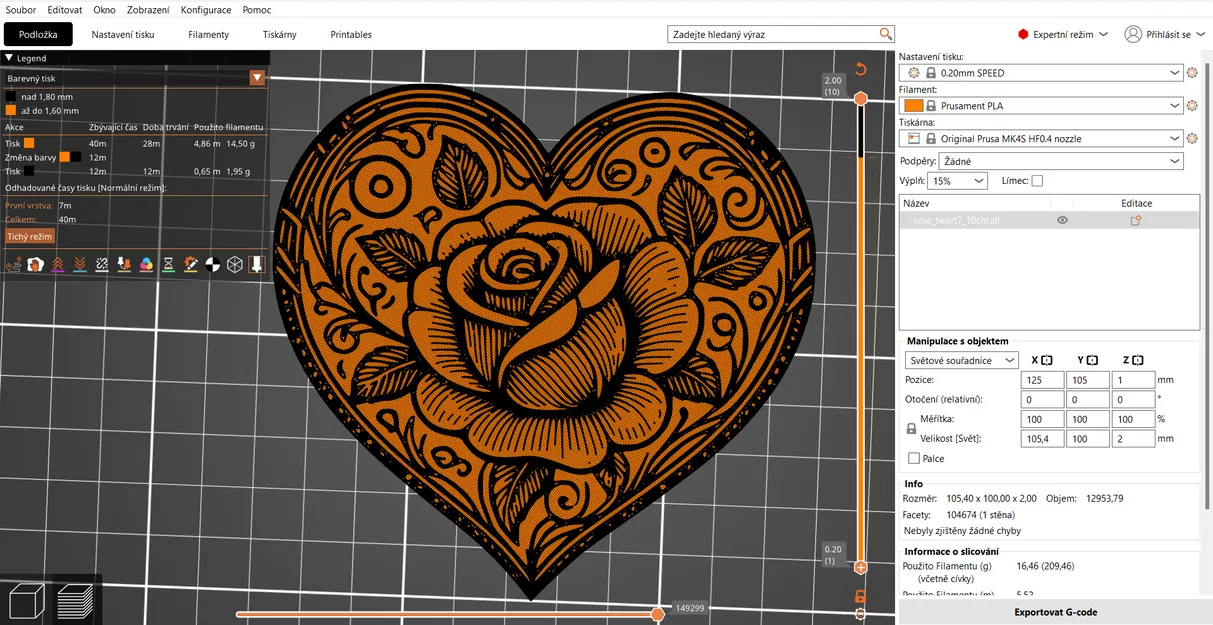Toggle custom G-code markers with the gear-pencil icon
This screenshot has height=625, width=1213.
[x=190, y=264]
